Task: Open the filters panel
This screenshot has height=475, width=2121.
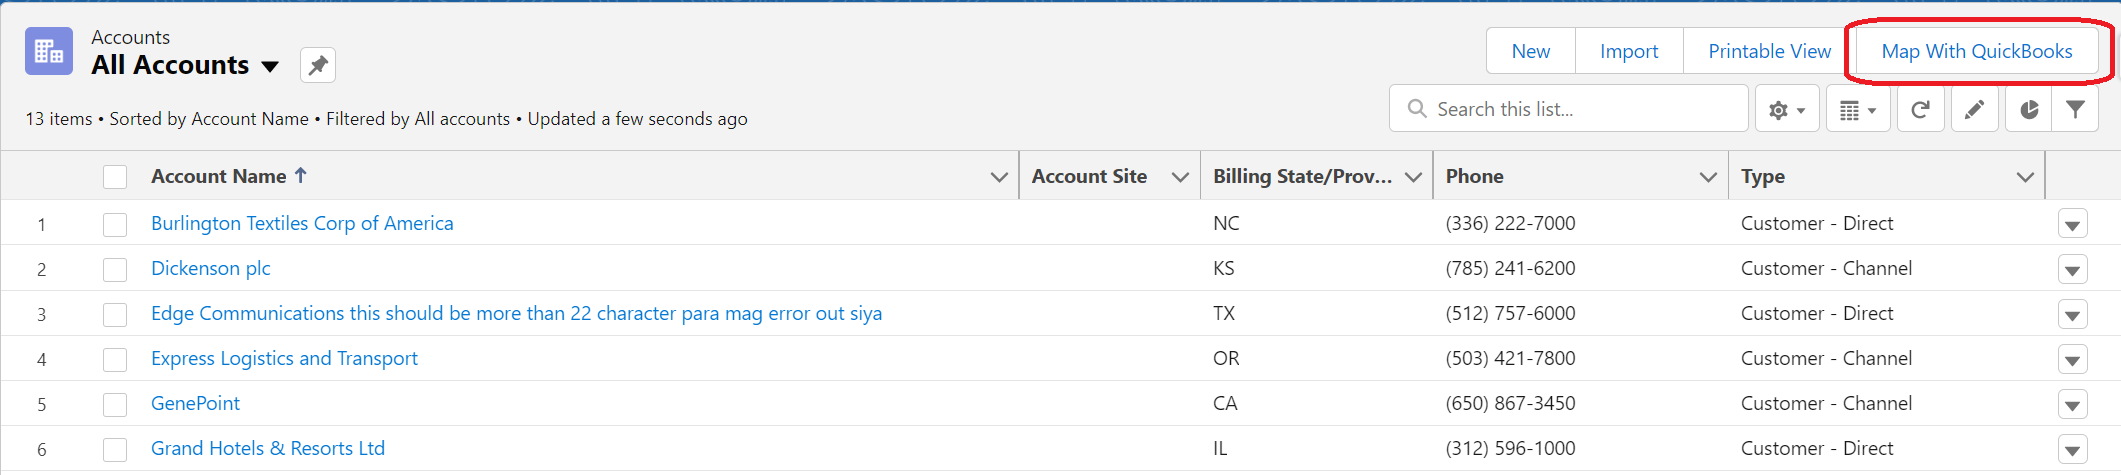Action: 2076,109
